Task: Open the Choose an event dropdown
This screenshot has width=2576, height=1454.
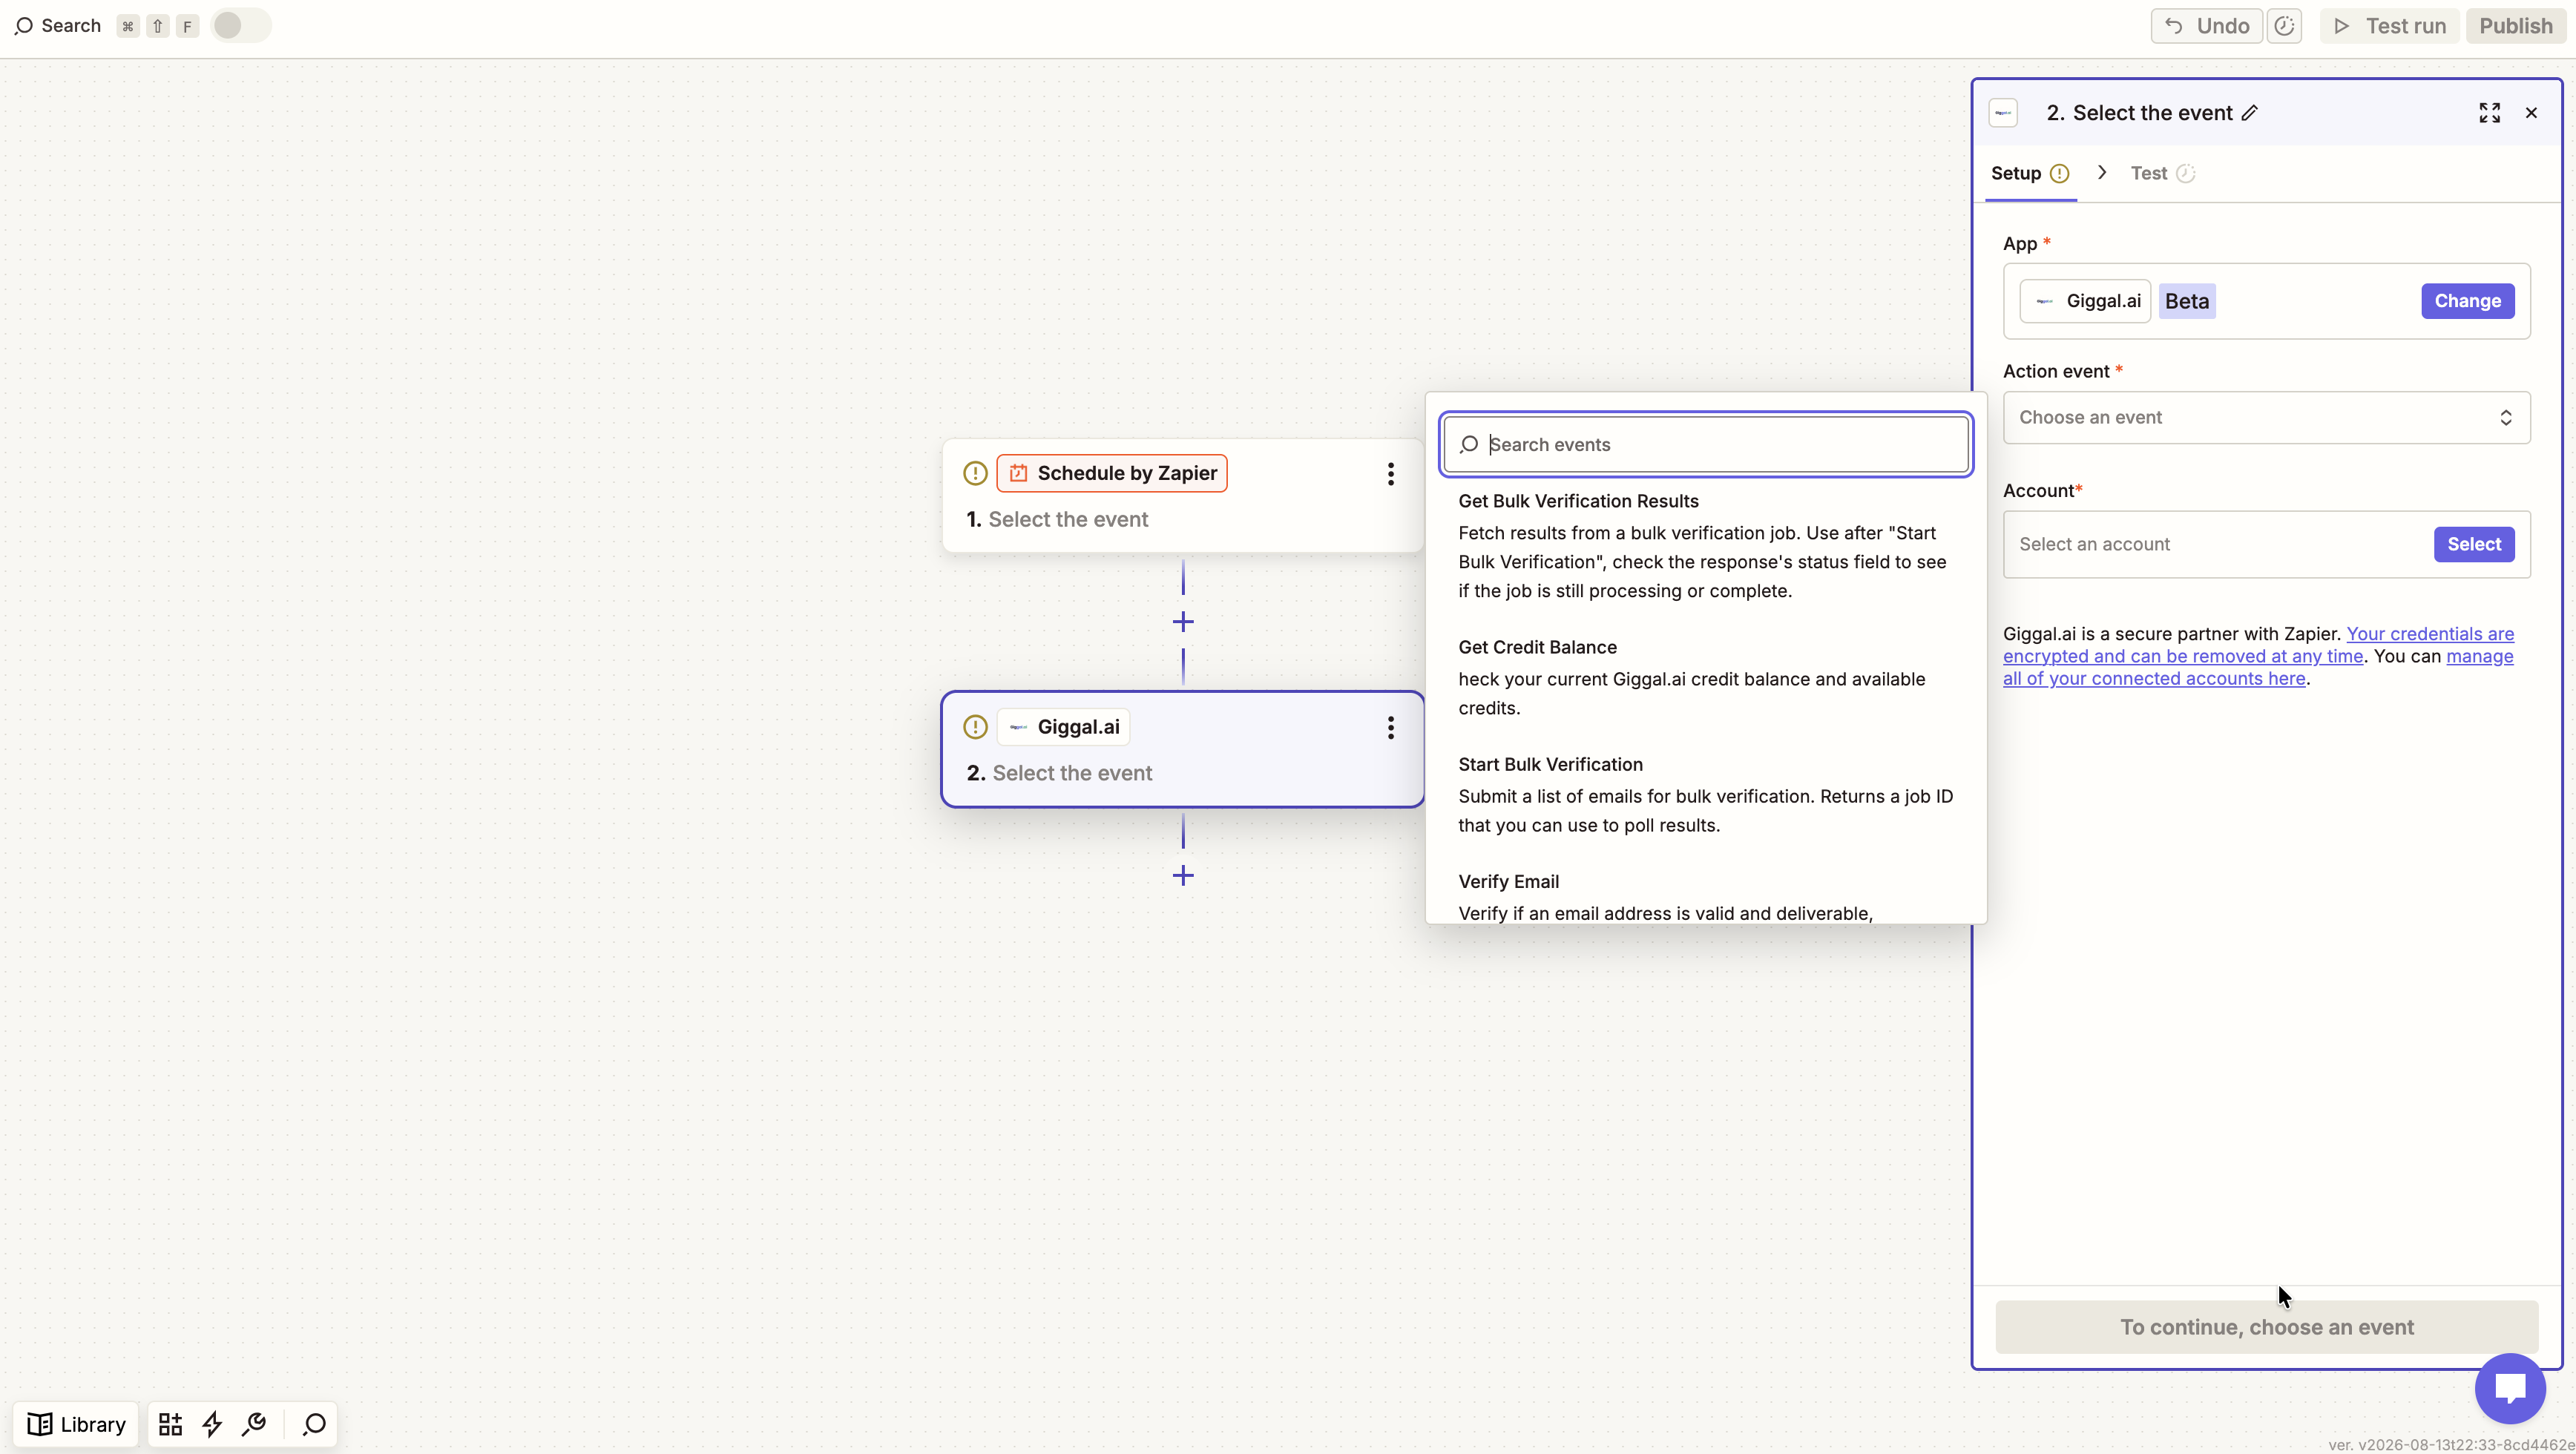Action: pos(2266,418)
